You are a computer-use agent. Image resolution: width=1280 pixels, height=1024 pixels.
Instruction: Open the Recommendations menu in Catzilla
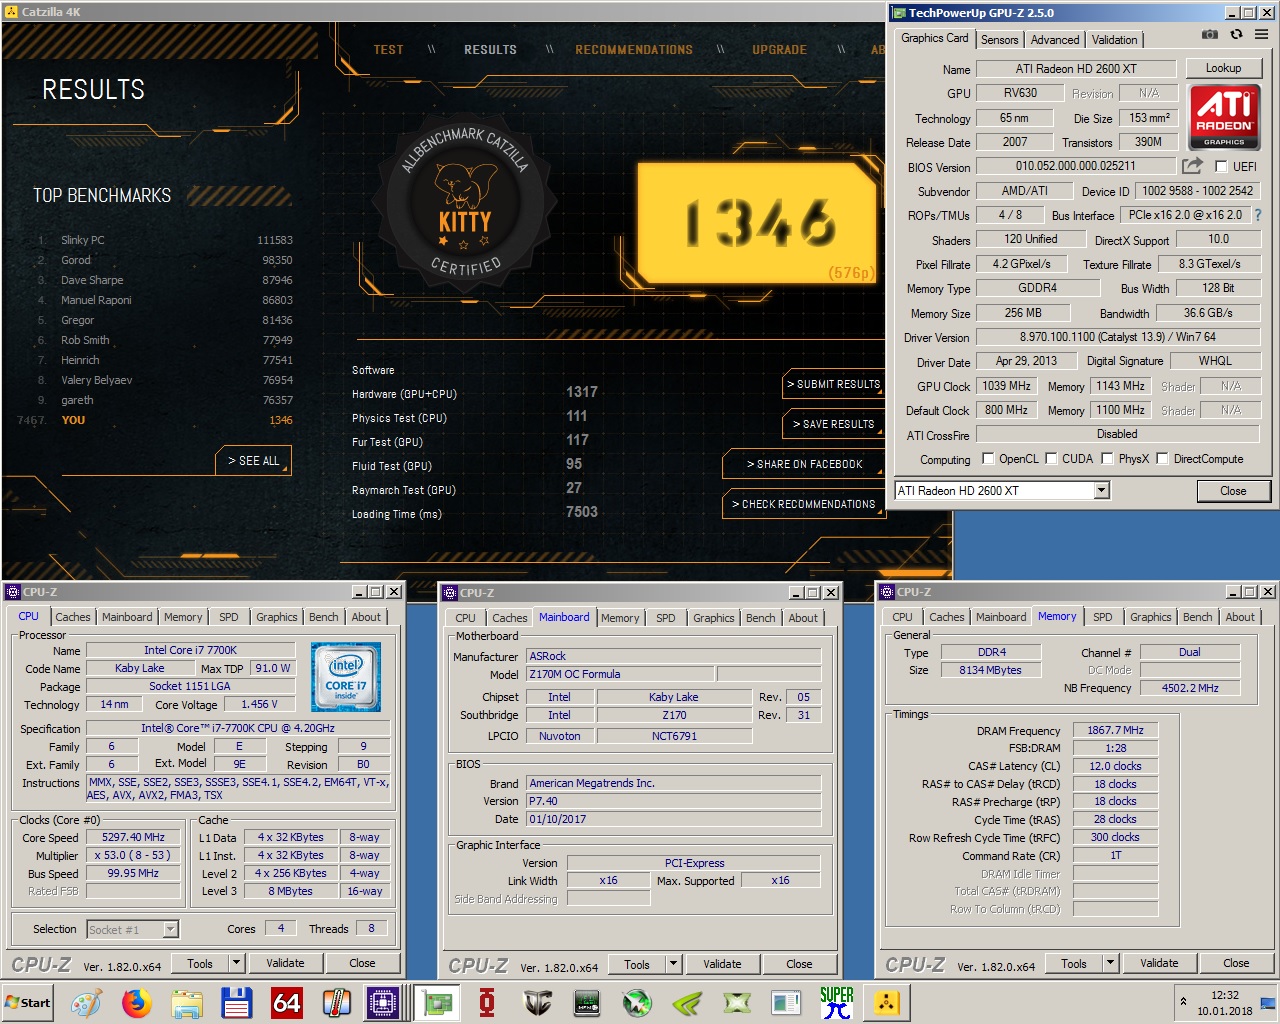click(634, 49)
